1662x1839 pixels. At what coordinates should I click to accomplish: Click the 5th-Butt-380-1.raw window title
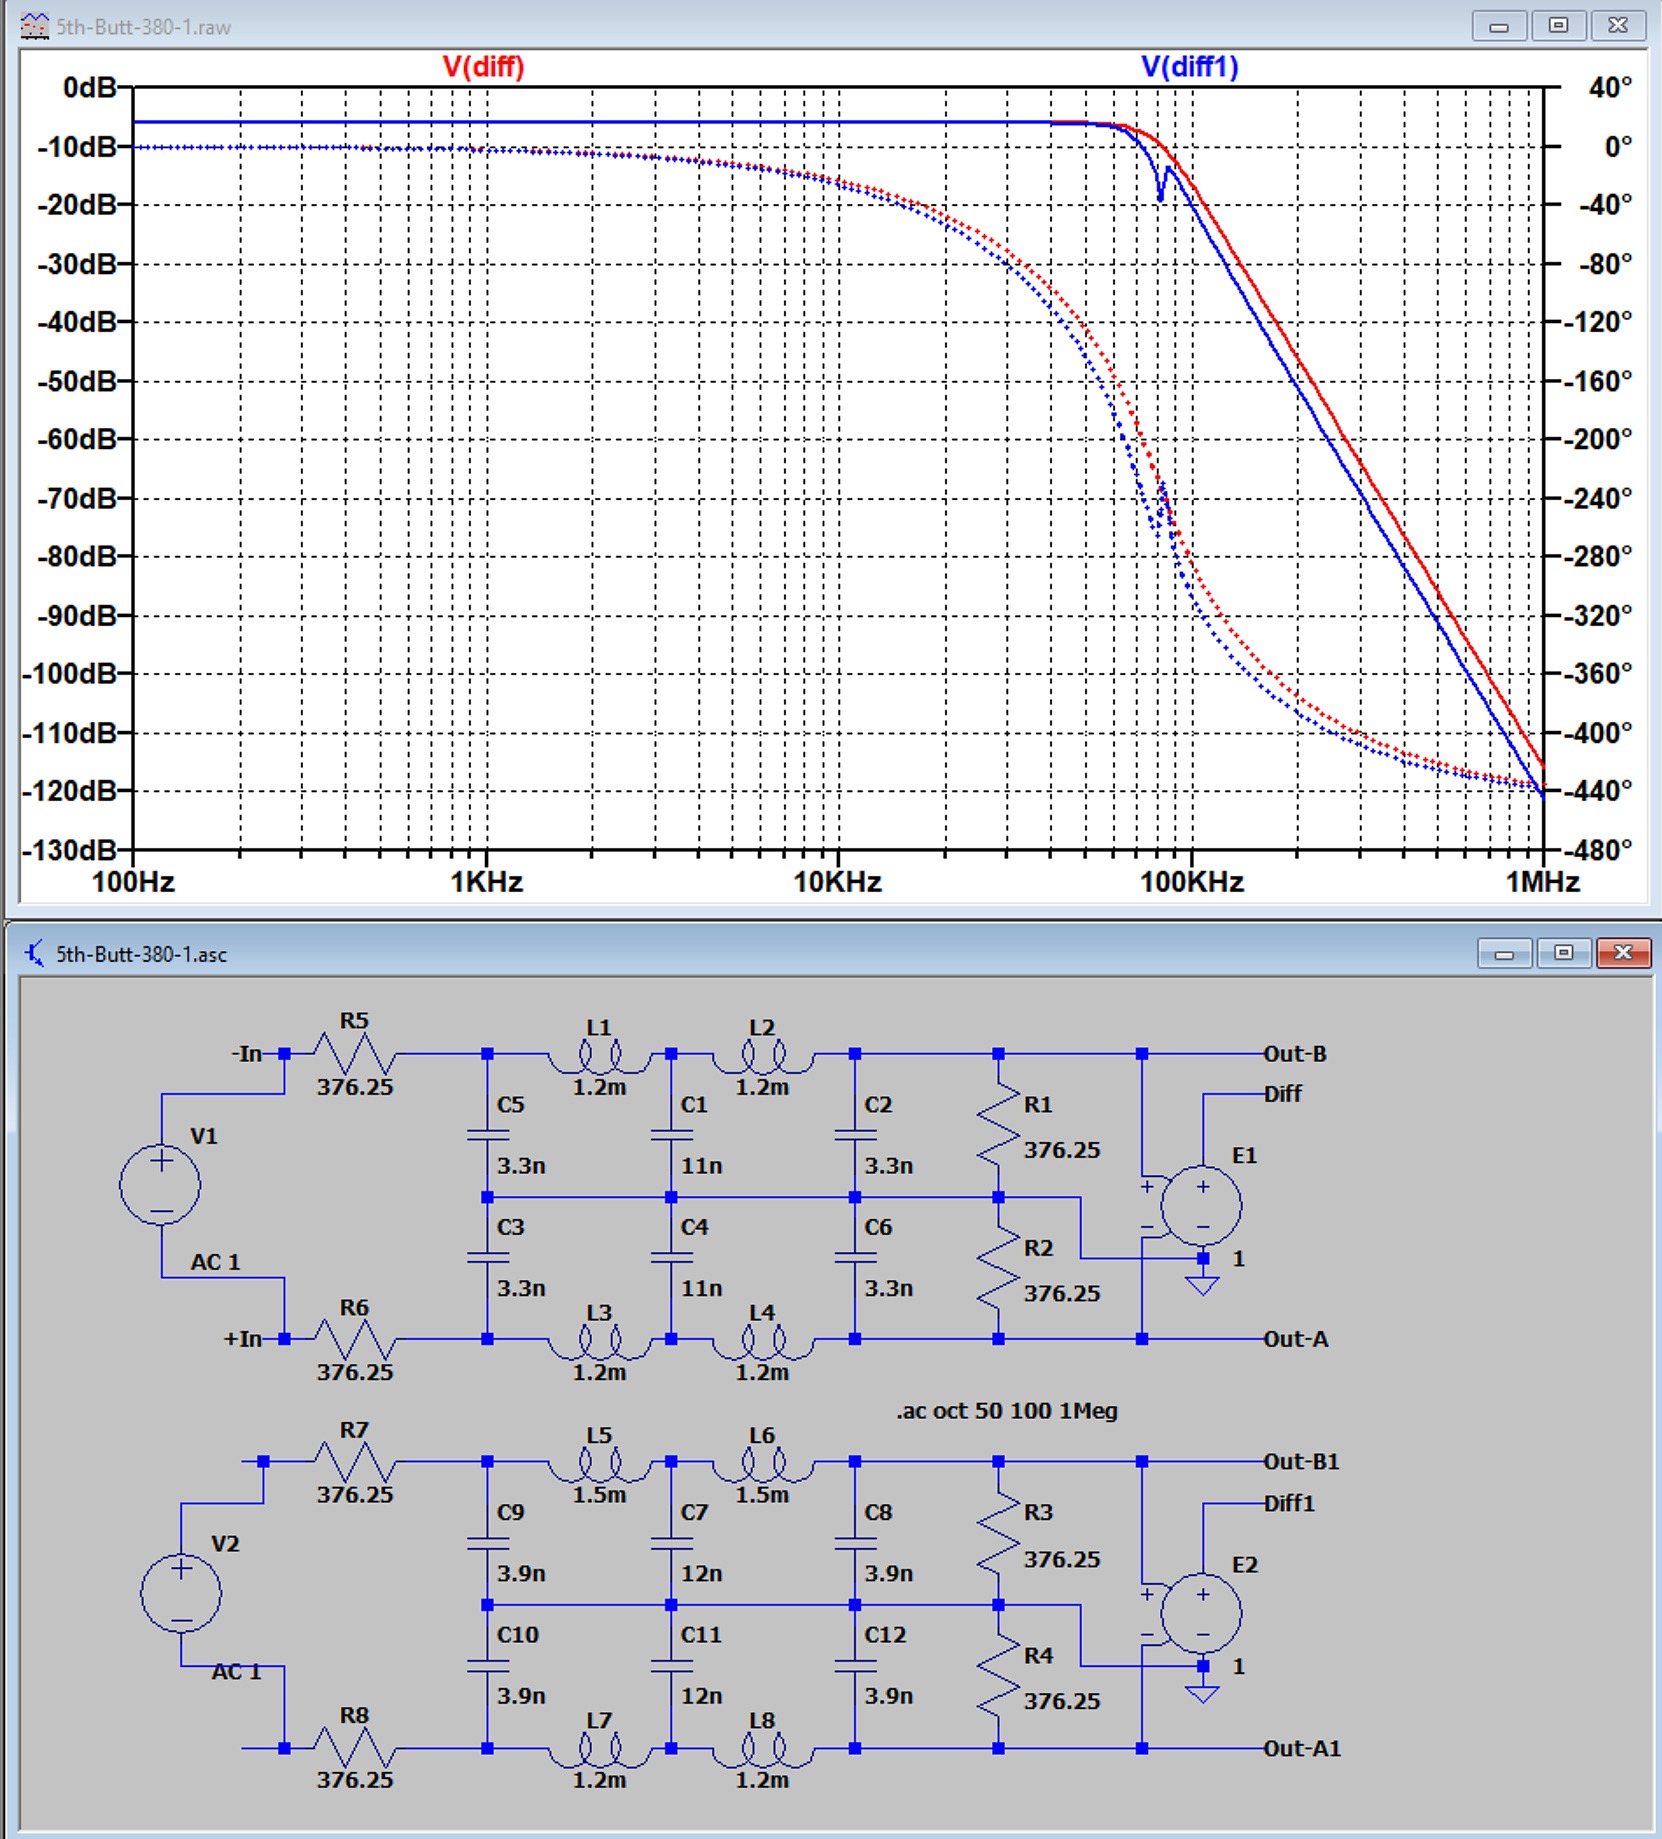(x=143, y=27)
